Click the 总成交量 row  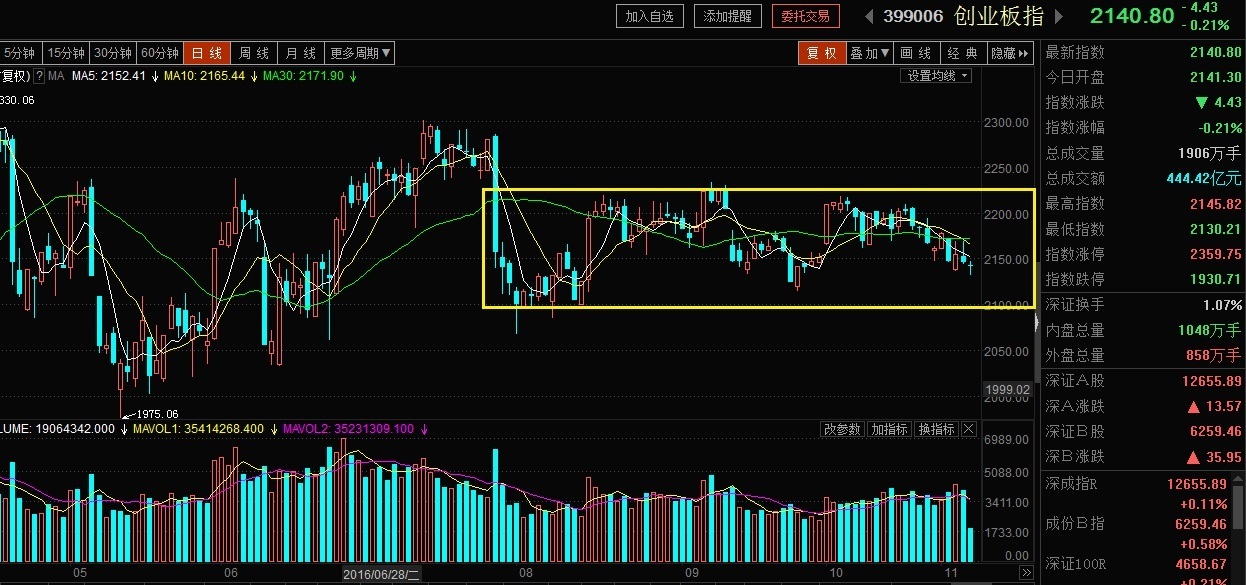tap(1143, 153)
